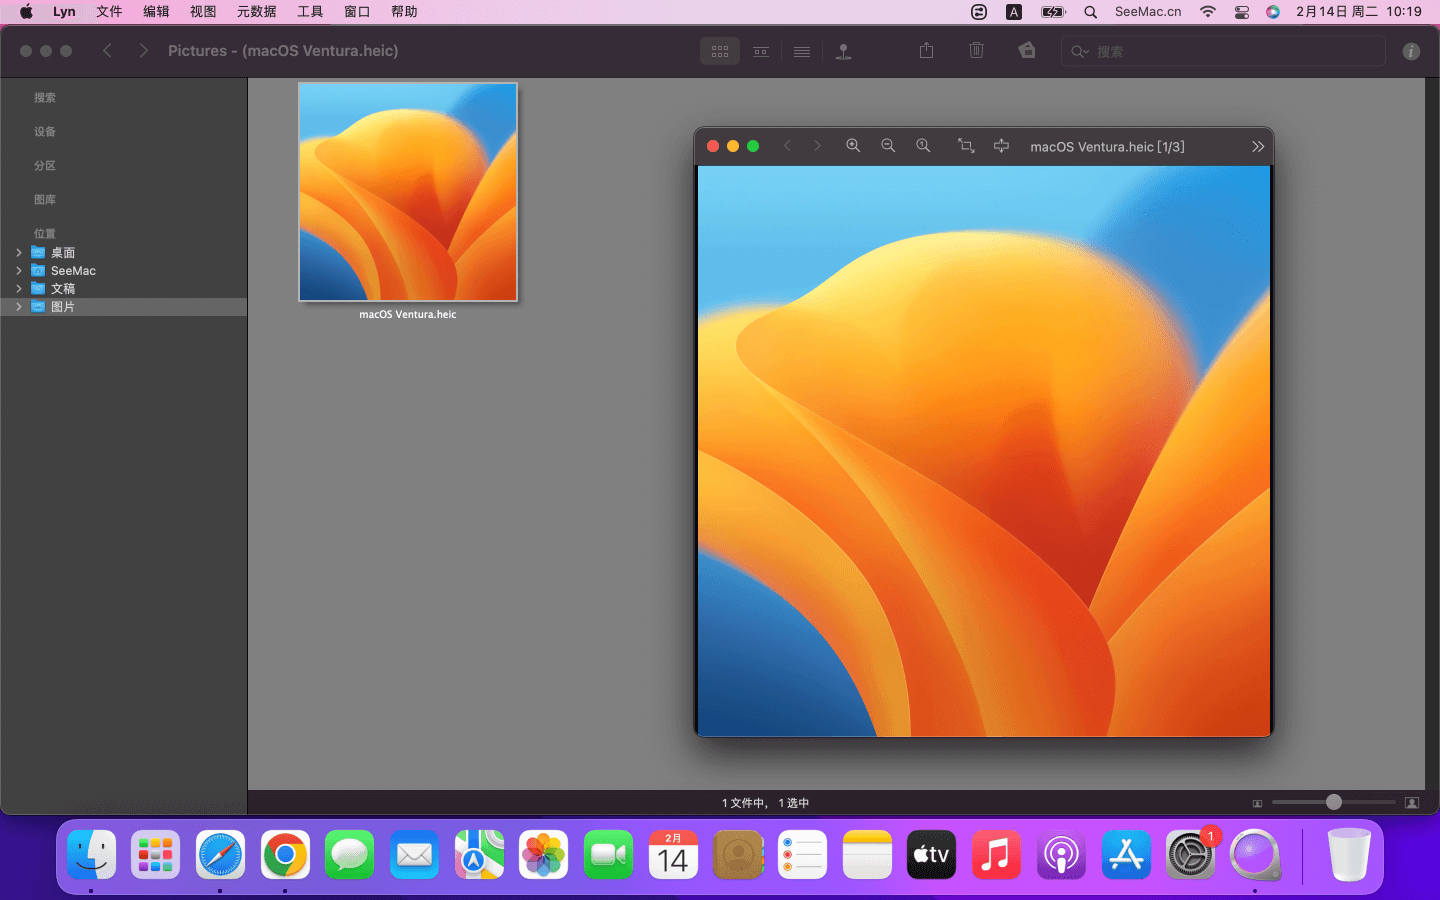
Task: Click the 搜索 search field
Action: [x=1222, y=51]
